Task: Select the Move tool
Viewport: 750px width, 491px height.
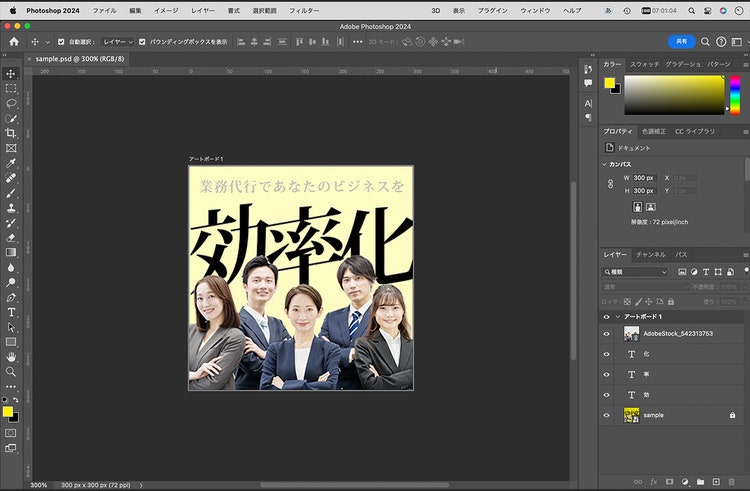Action: (11, 74)
